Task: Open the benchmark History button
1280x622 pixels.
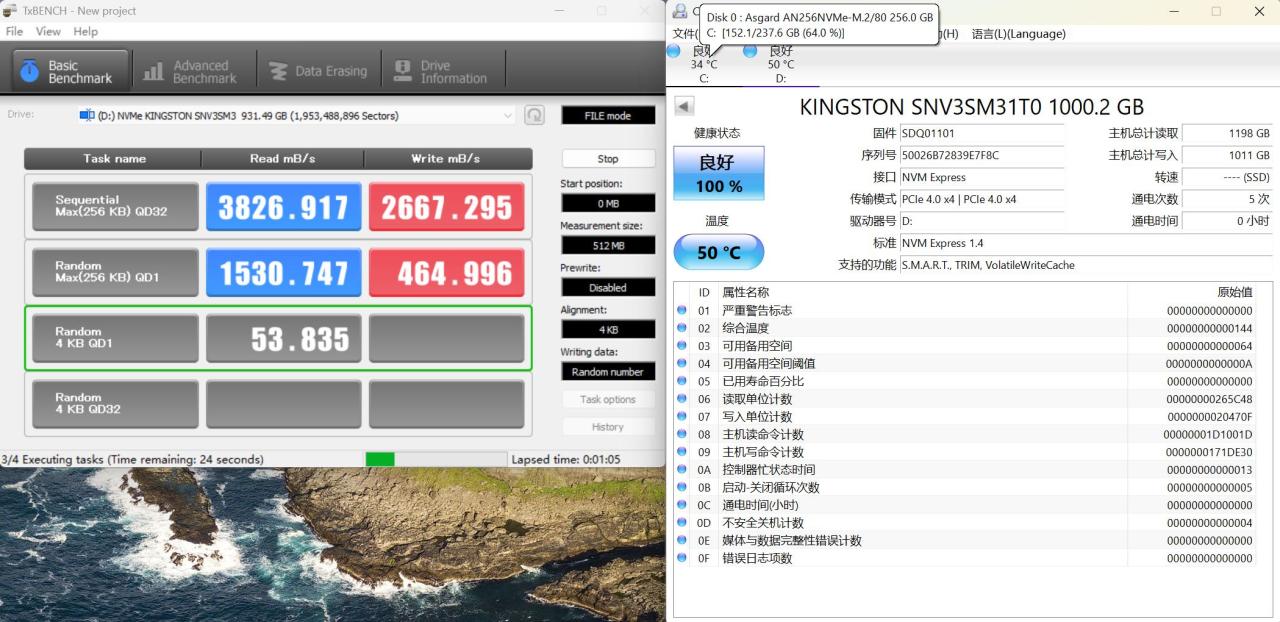Action: click(x=608, y=427)
